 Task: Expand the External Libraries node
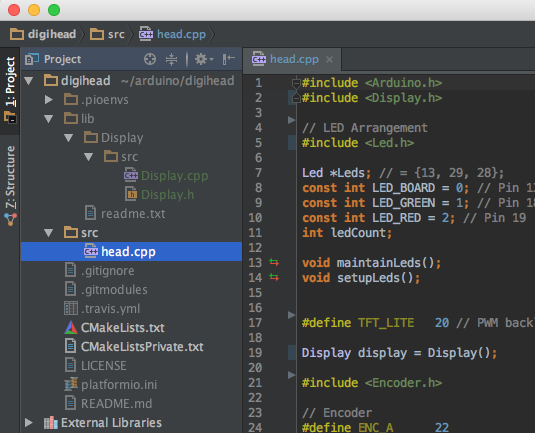click(29, 423)
